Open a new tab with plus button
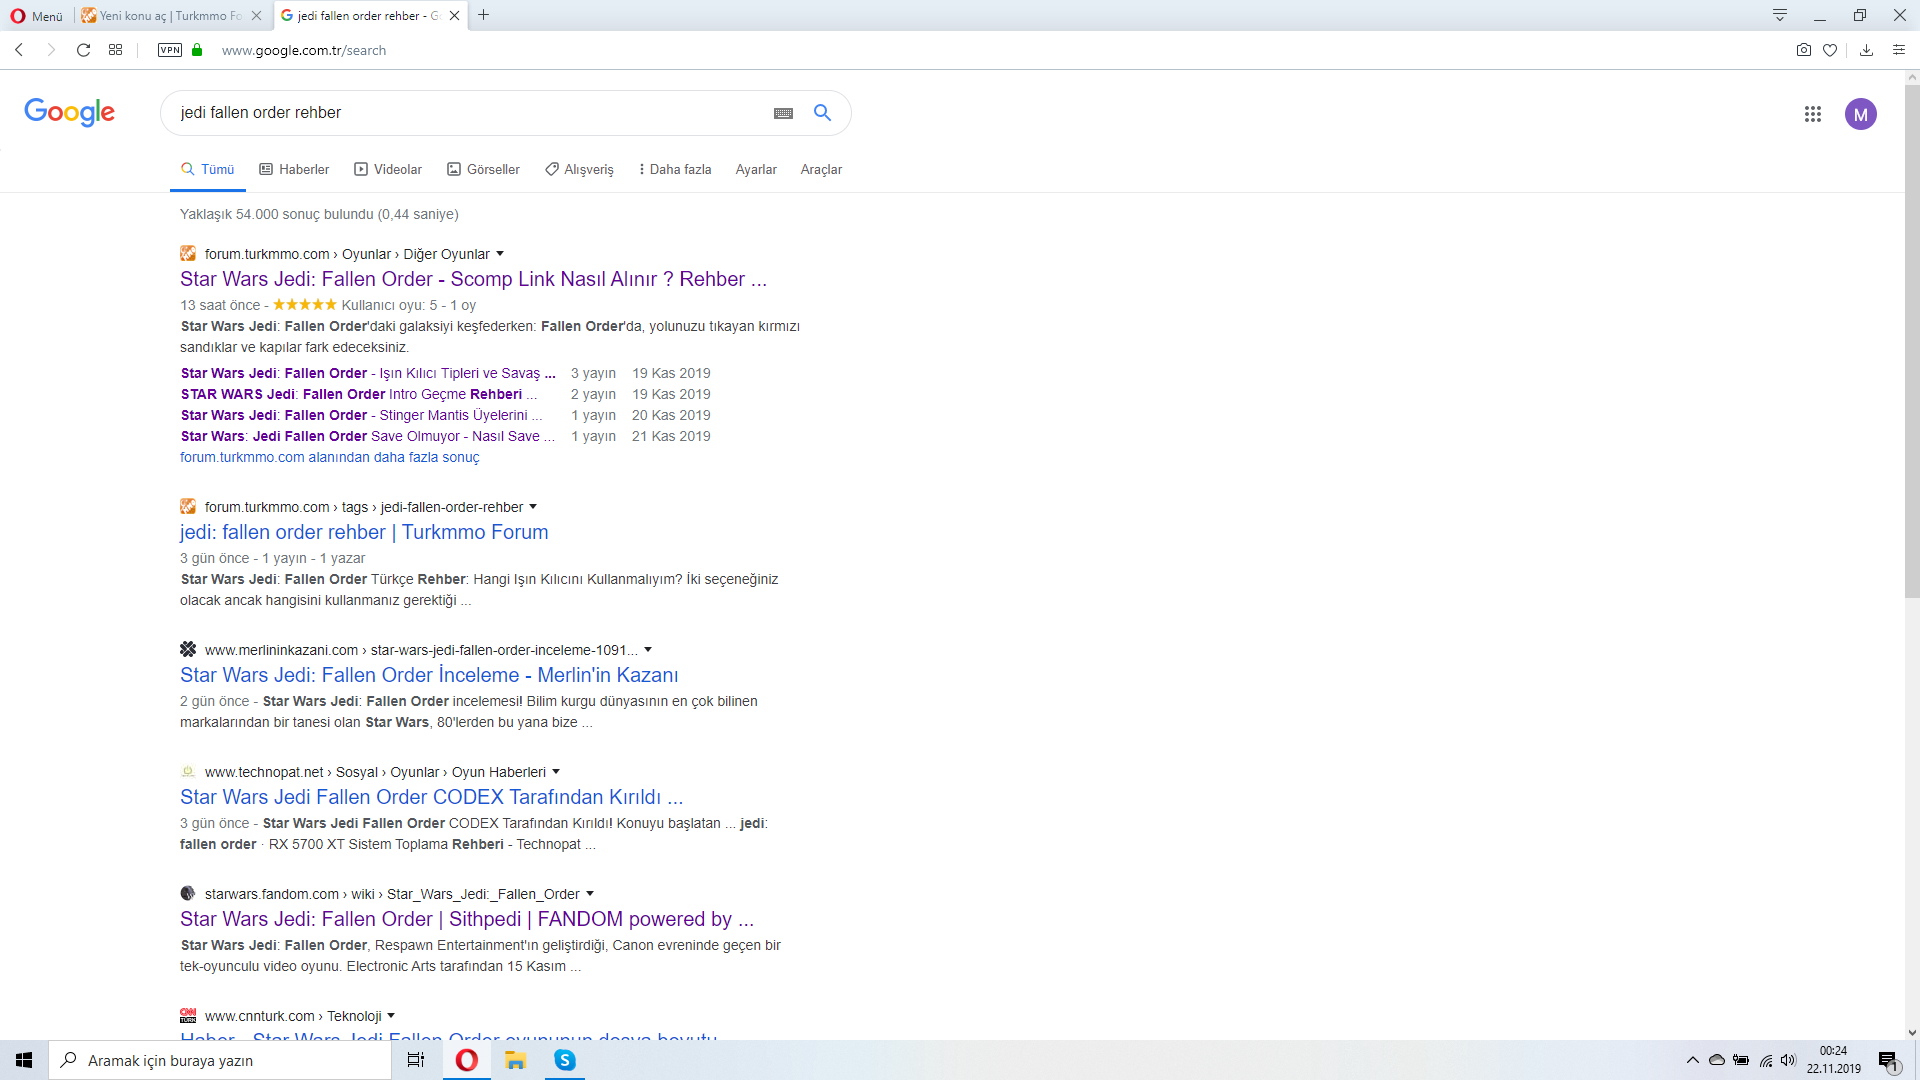The width and height of the screenshot is (1920, 1080). (484, 15)
